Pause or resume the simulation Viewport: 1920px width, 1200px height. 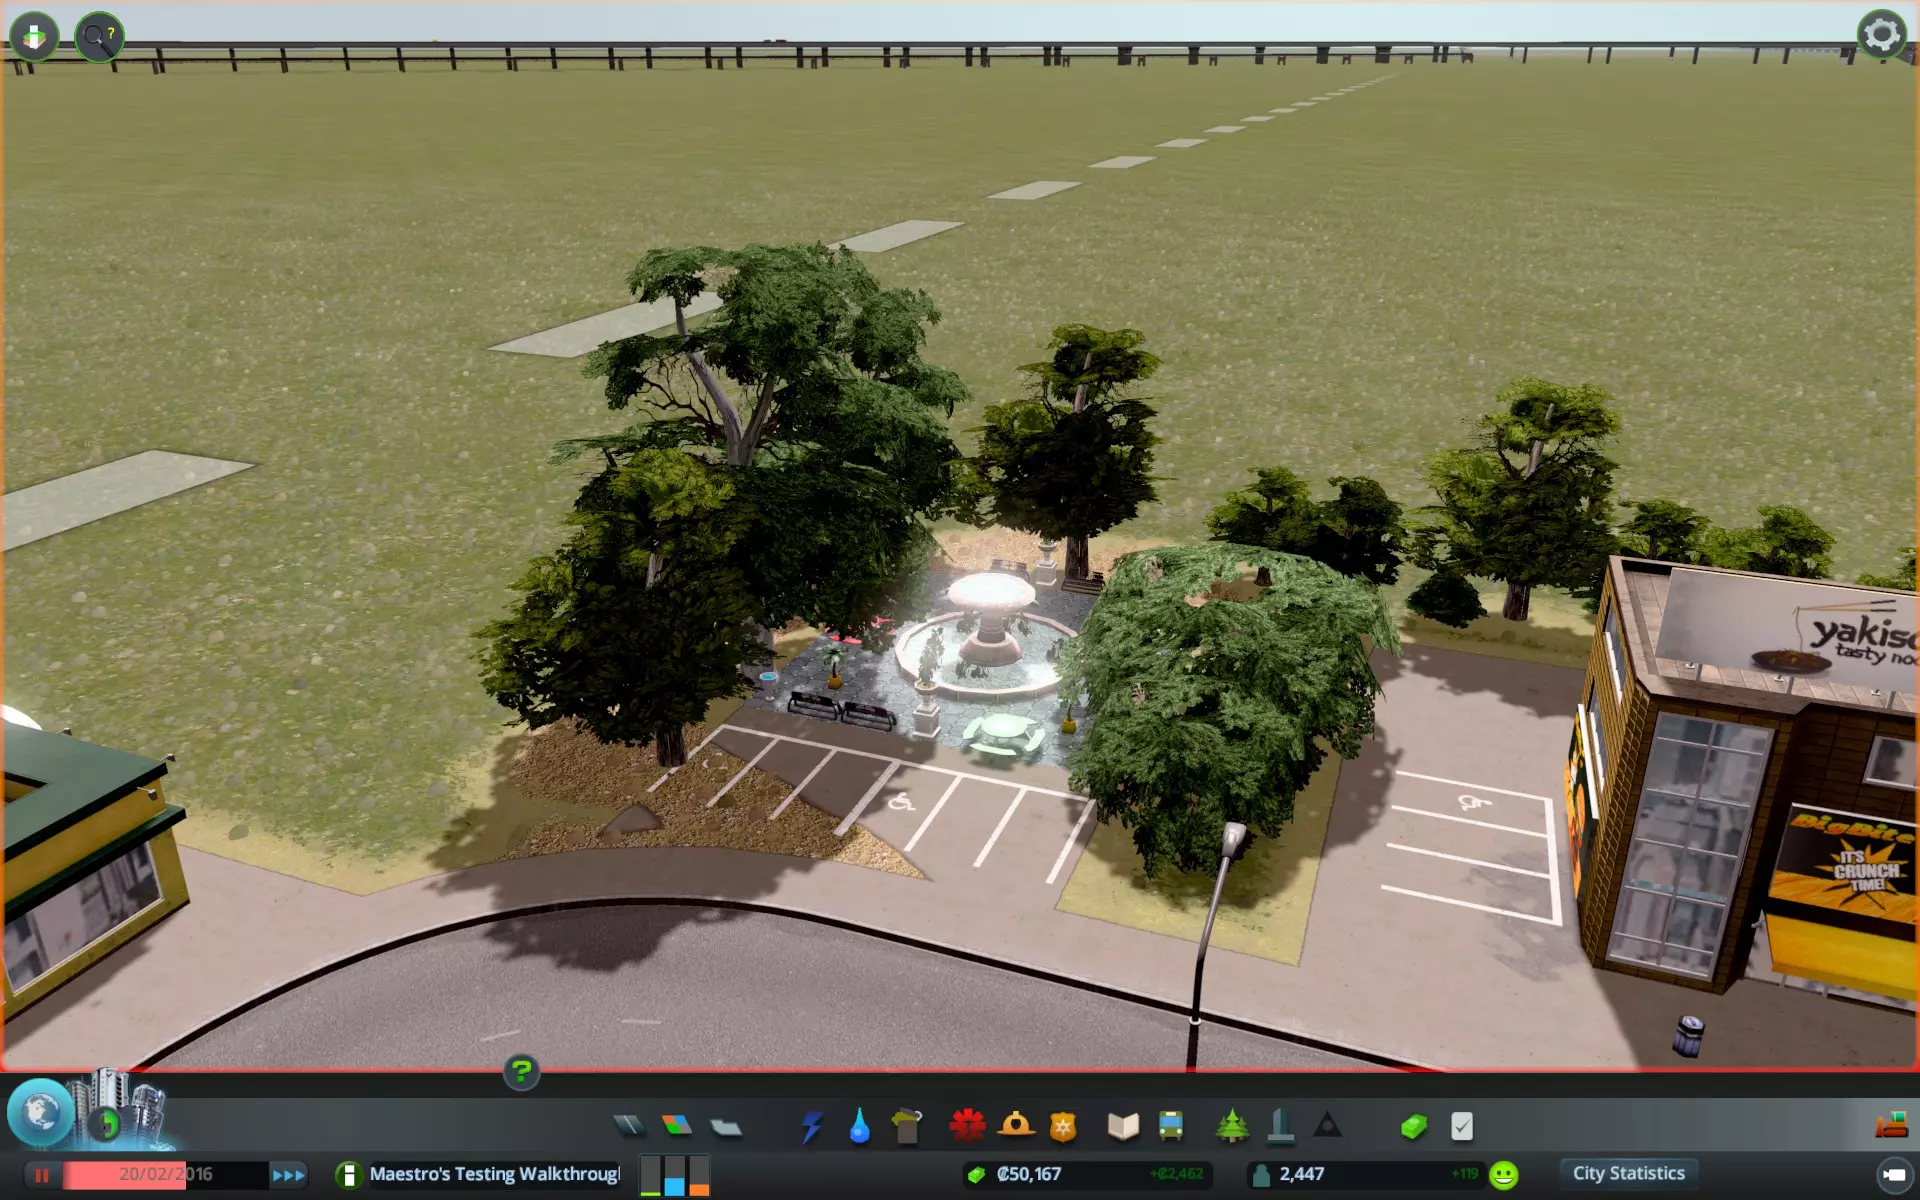(41, 1175)
